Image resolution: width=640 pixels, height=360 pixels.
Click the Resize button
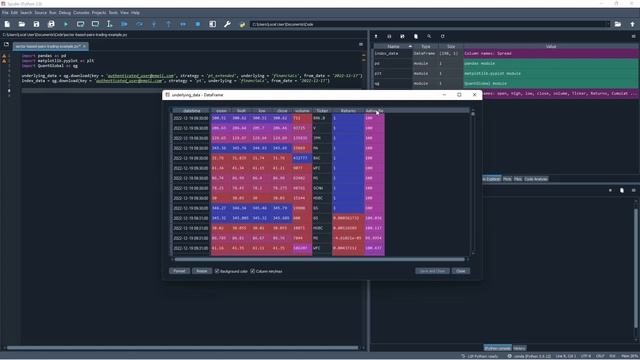point(202,271)
